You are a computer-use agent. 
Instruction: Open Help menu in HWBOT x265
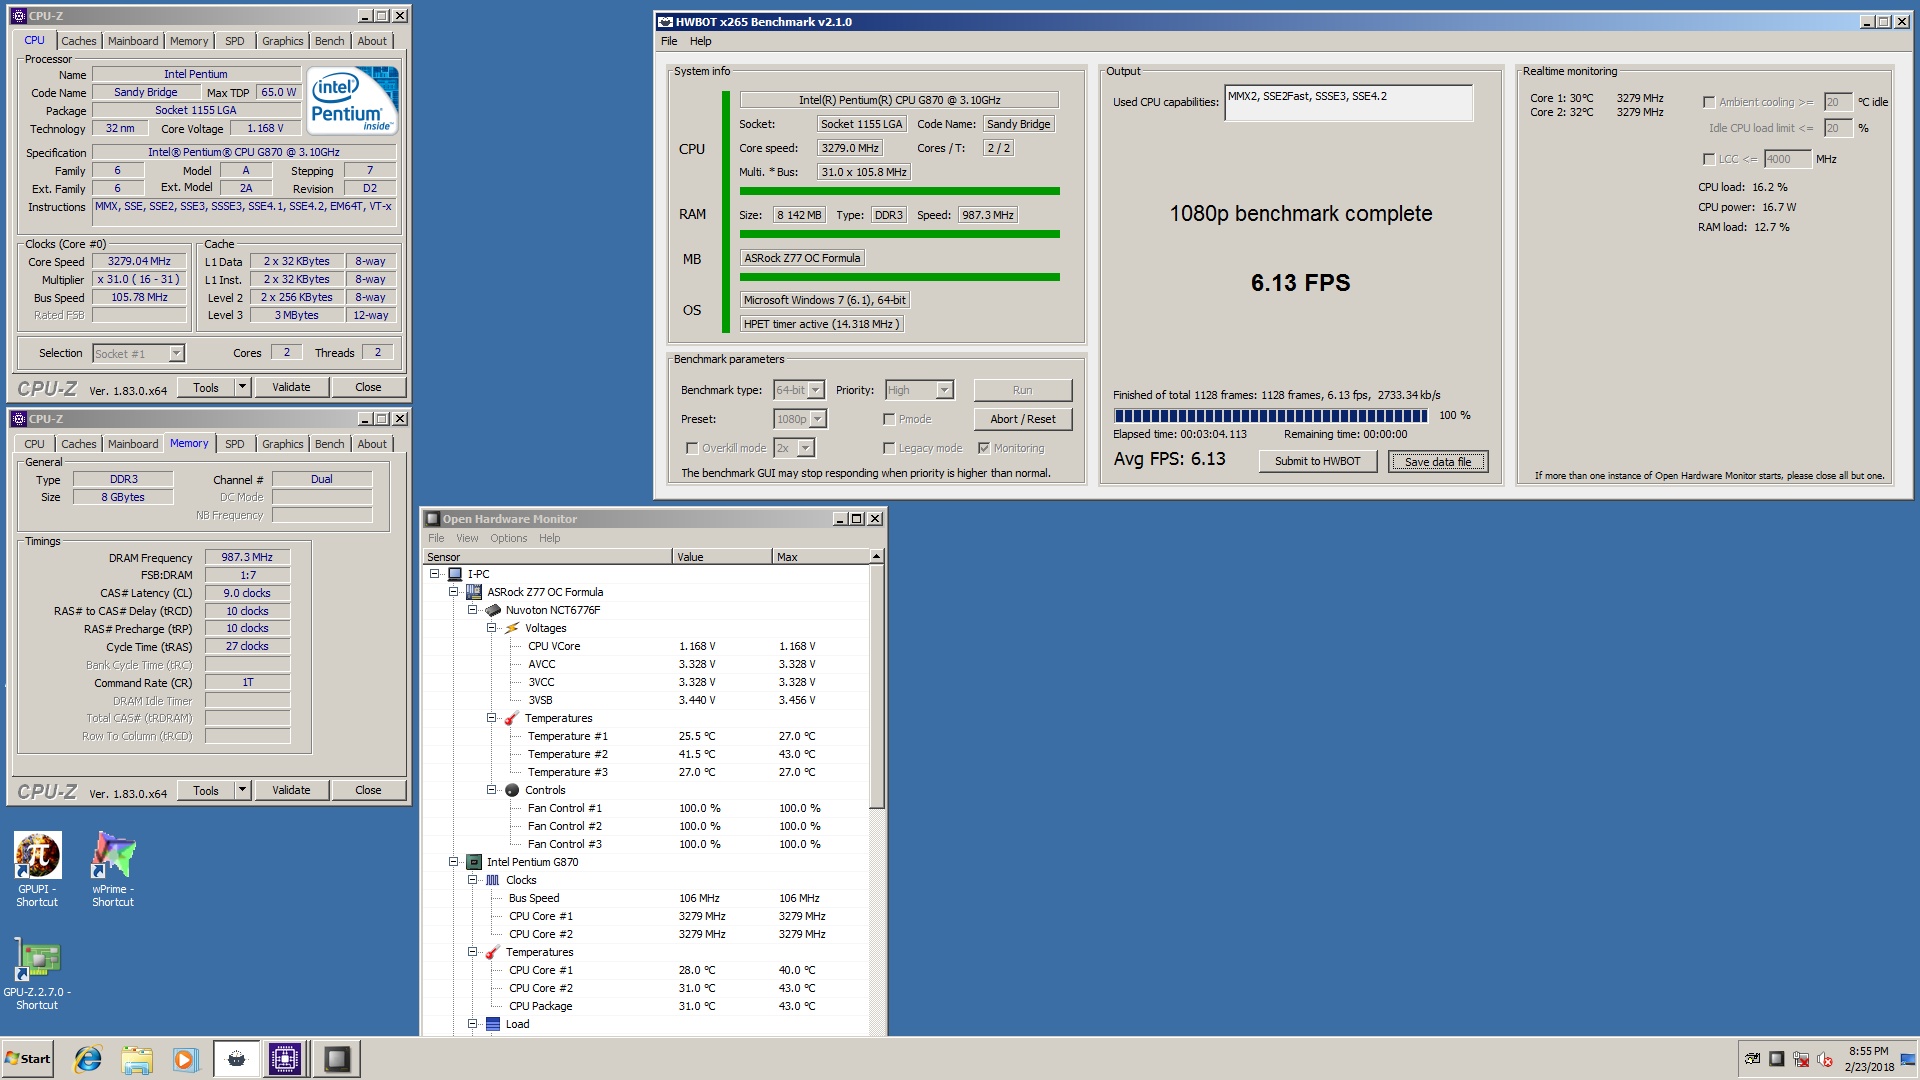point(701,41)
